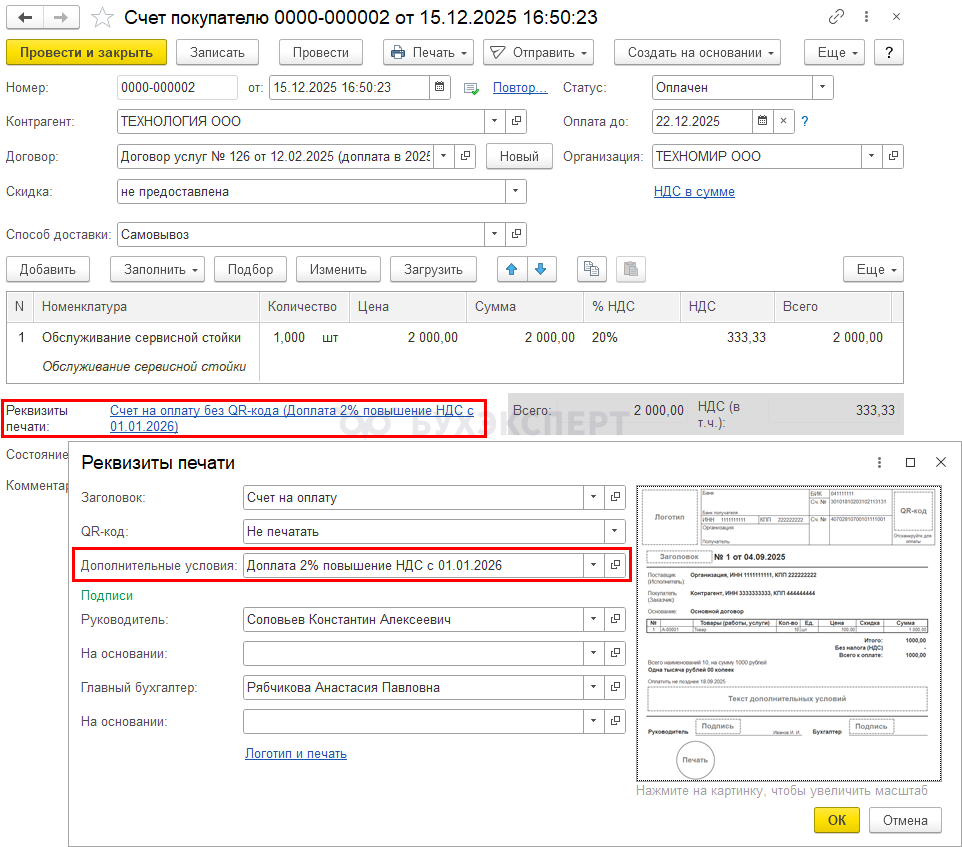Screen dimensions: 962x847
Task: Copy selected rows in table toolbar
Action: 592,269
